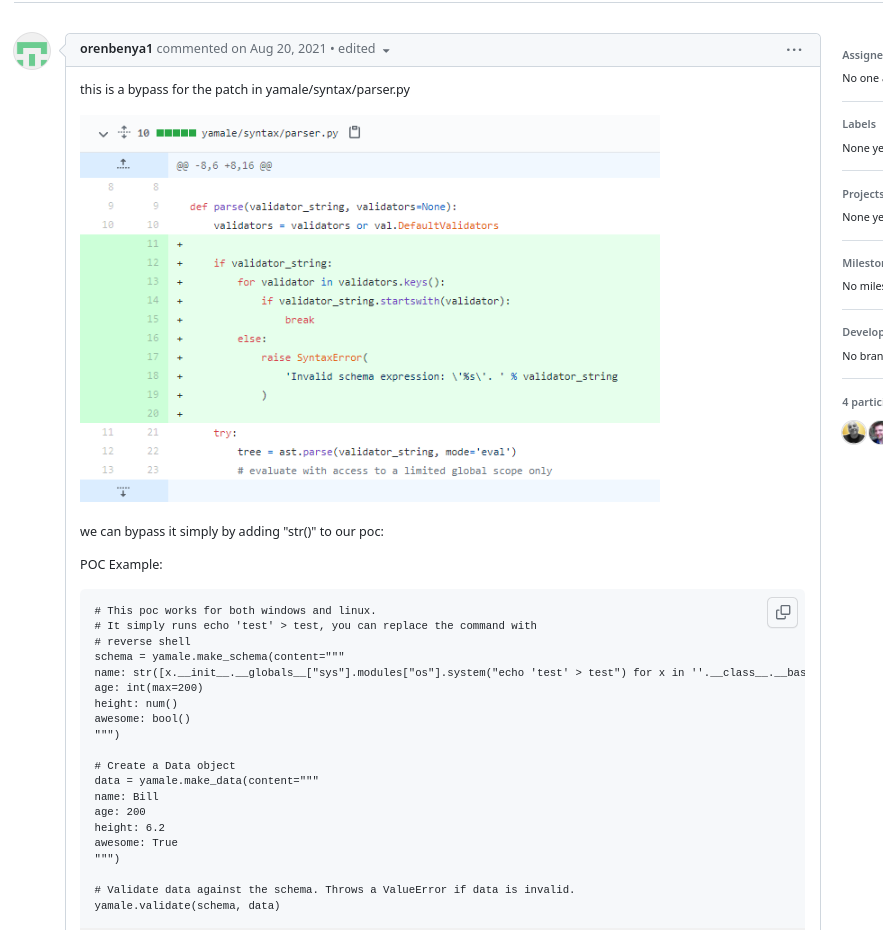883x930 pixels.
Task: Select 'if validator_string:' added diff line
Action: 273,263
